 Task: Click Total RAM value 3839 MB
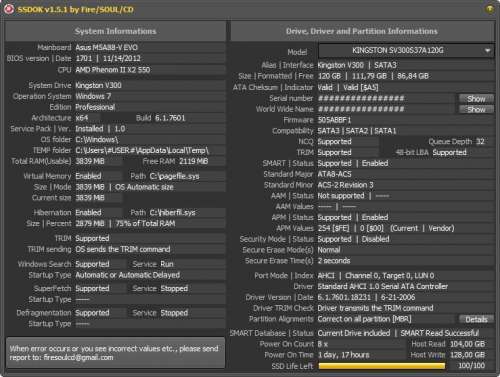coord(90,161)
